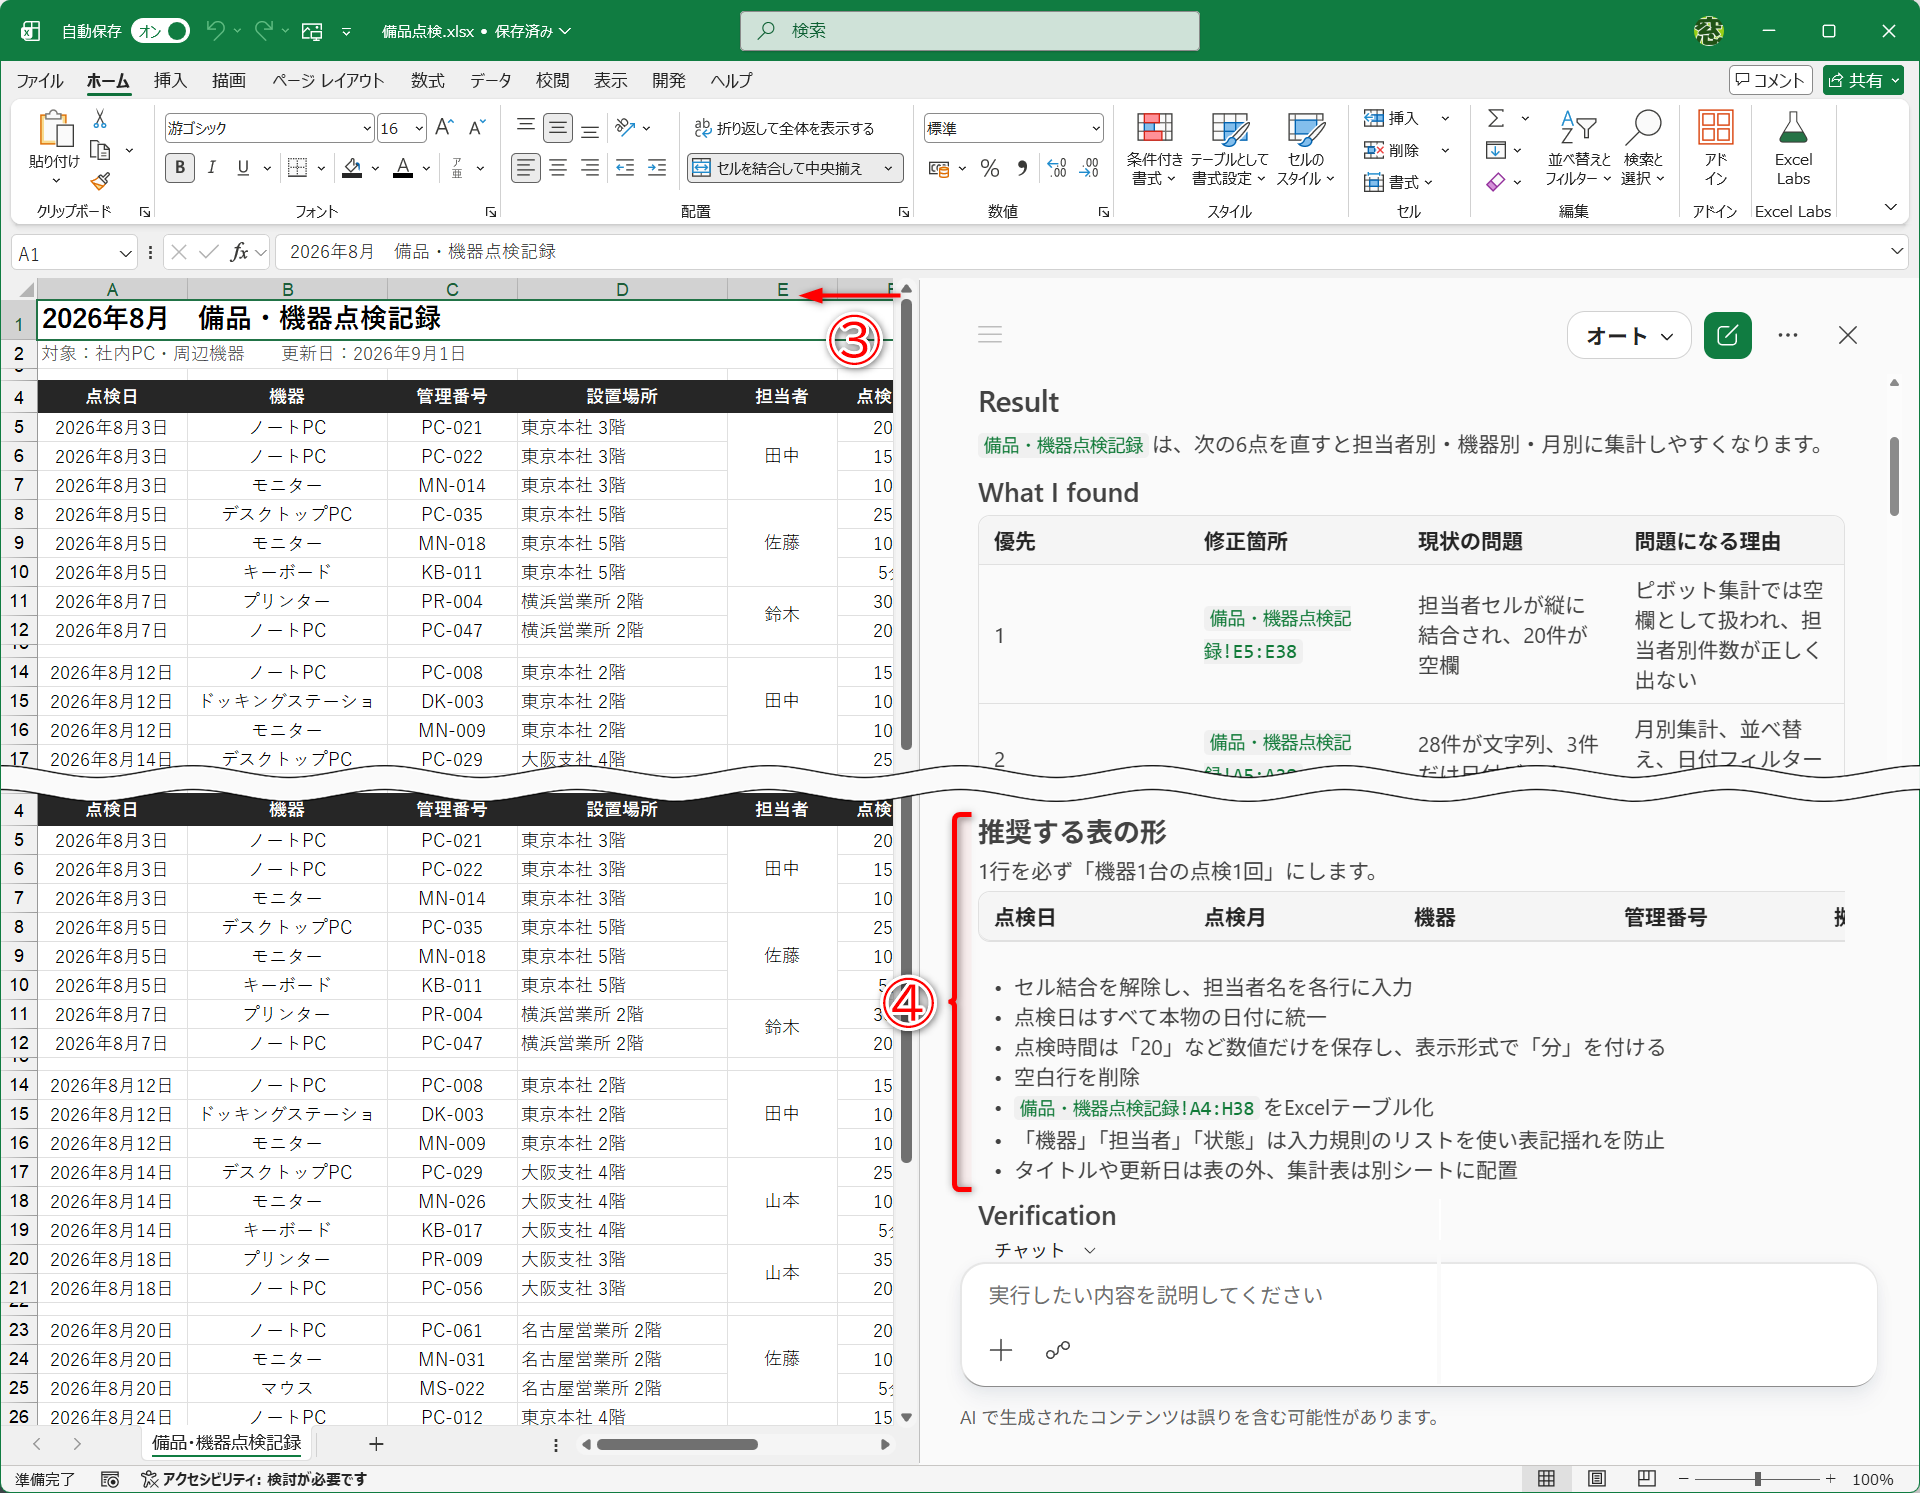Open 条件付き書式 conditional formatting

tap(1154, 149)
